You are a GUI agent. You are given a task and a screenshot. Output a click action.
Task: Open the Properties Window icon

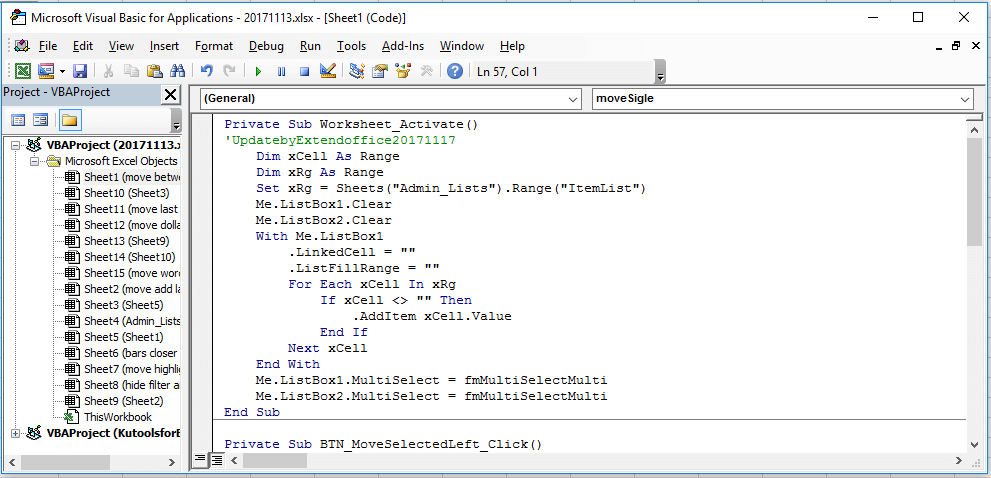tap(380, 71)
